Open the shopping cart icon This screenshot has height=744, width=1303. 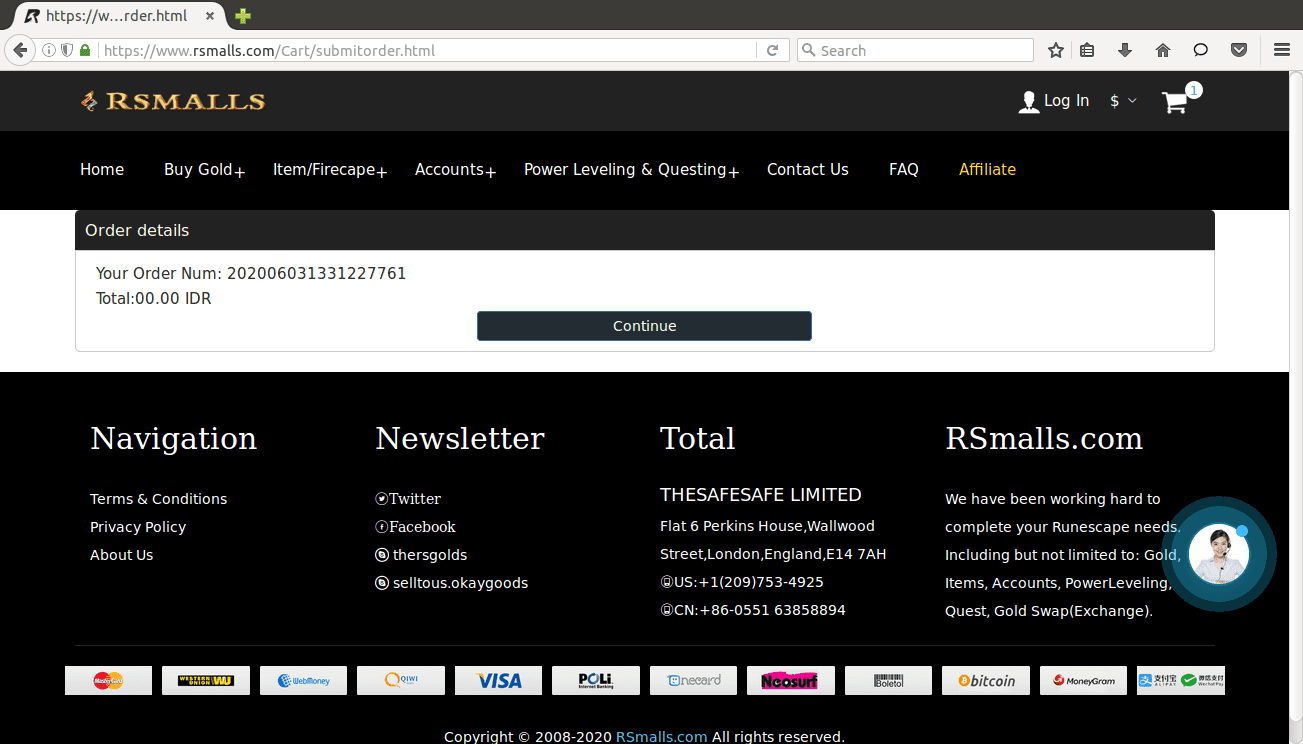[1175, 102]
